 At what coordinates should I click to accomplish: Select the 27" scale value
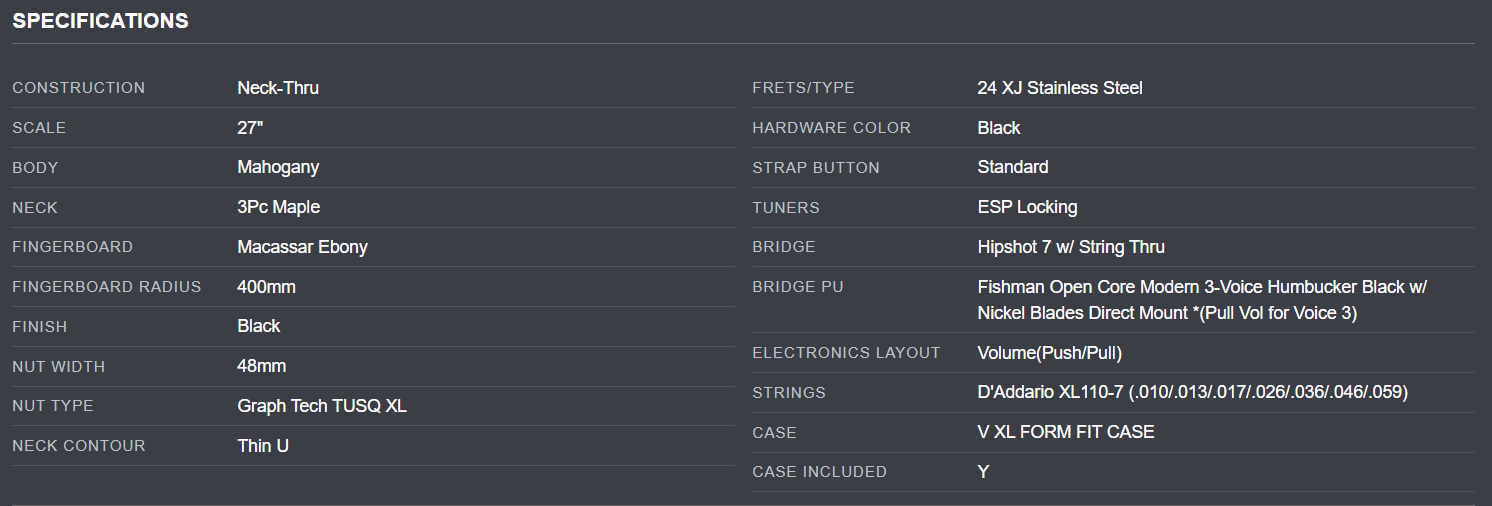250,128
